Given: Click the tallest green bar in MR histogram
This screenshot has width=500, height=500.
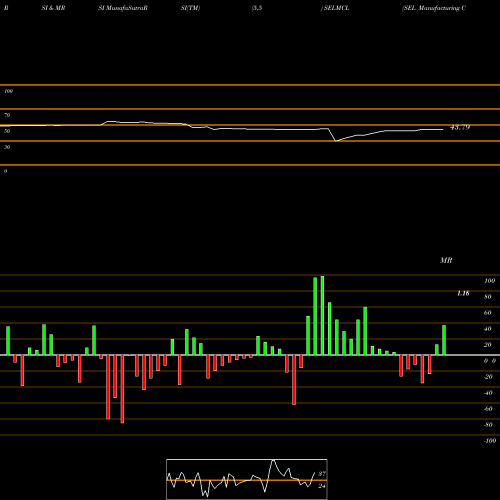Looking at the screenshot, I should tap(322, 315).
